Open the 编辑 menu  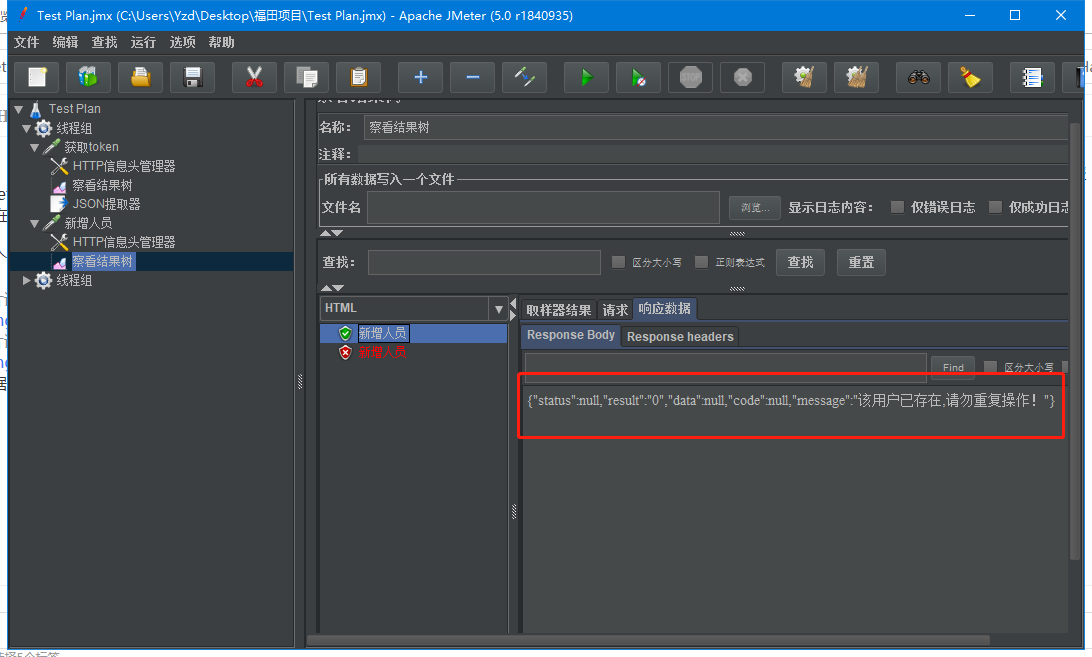coord(65,42)
